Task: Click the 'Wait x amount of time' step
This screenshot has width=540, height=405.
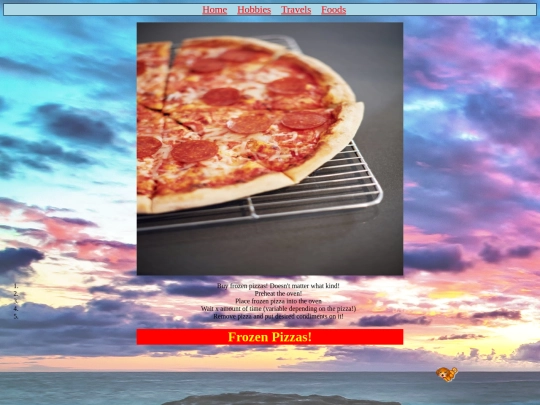Action: click(x=278, y=309)
